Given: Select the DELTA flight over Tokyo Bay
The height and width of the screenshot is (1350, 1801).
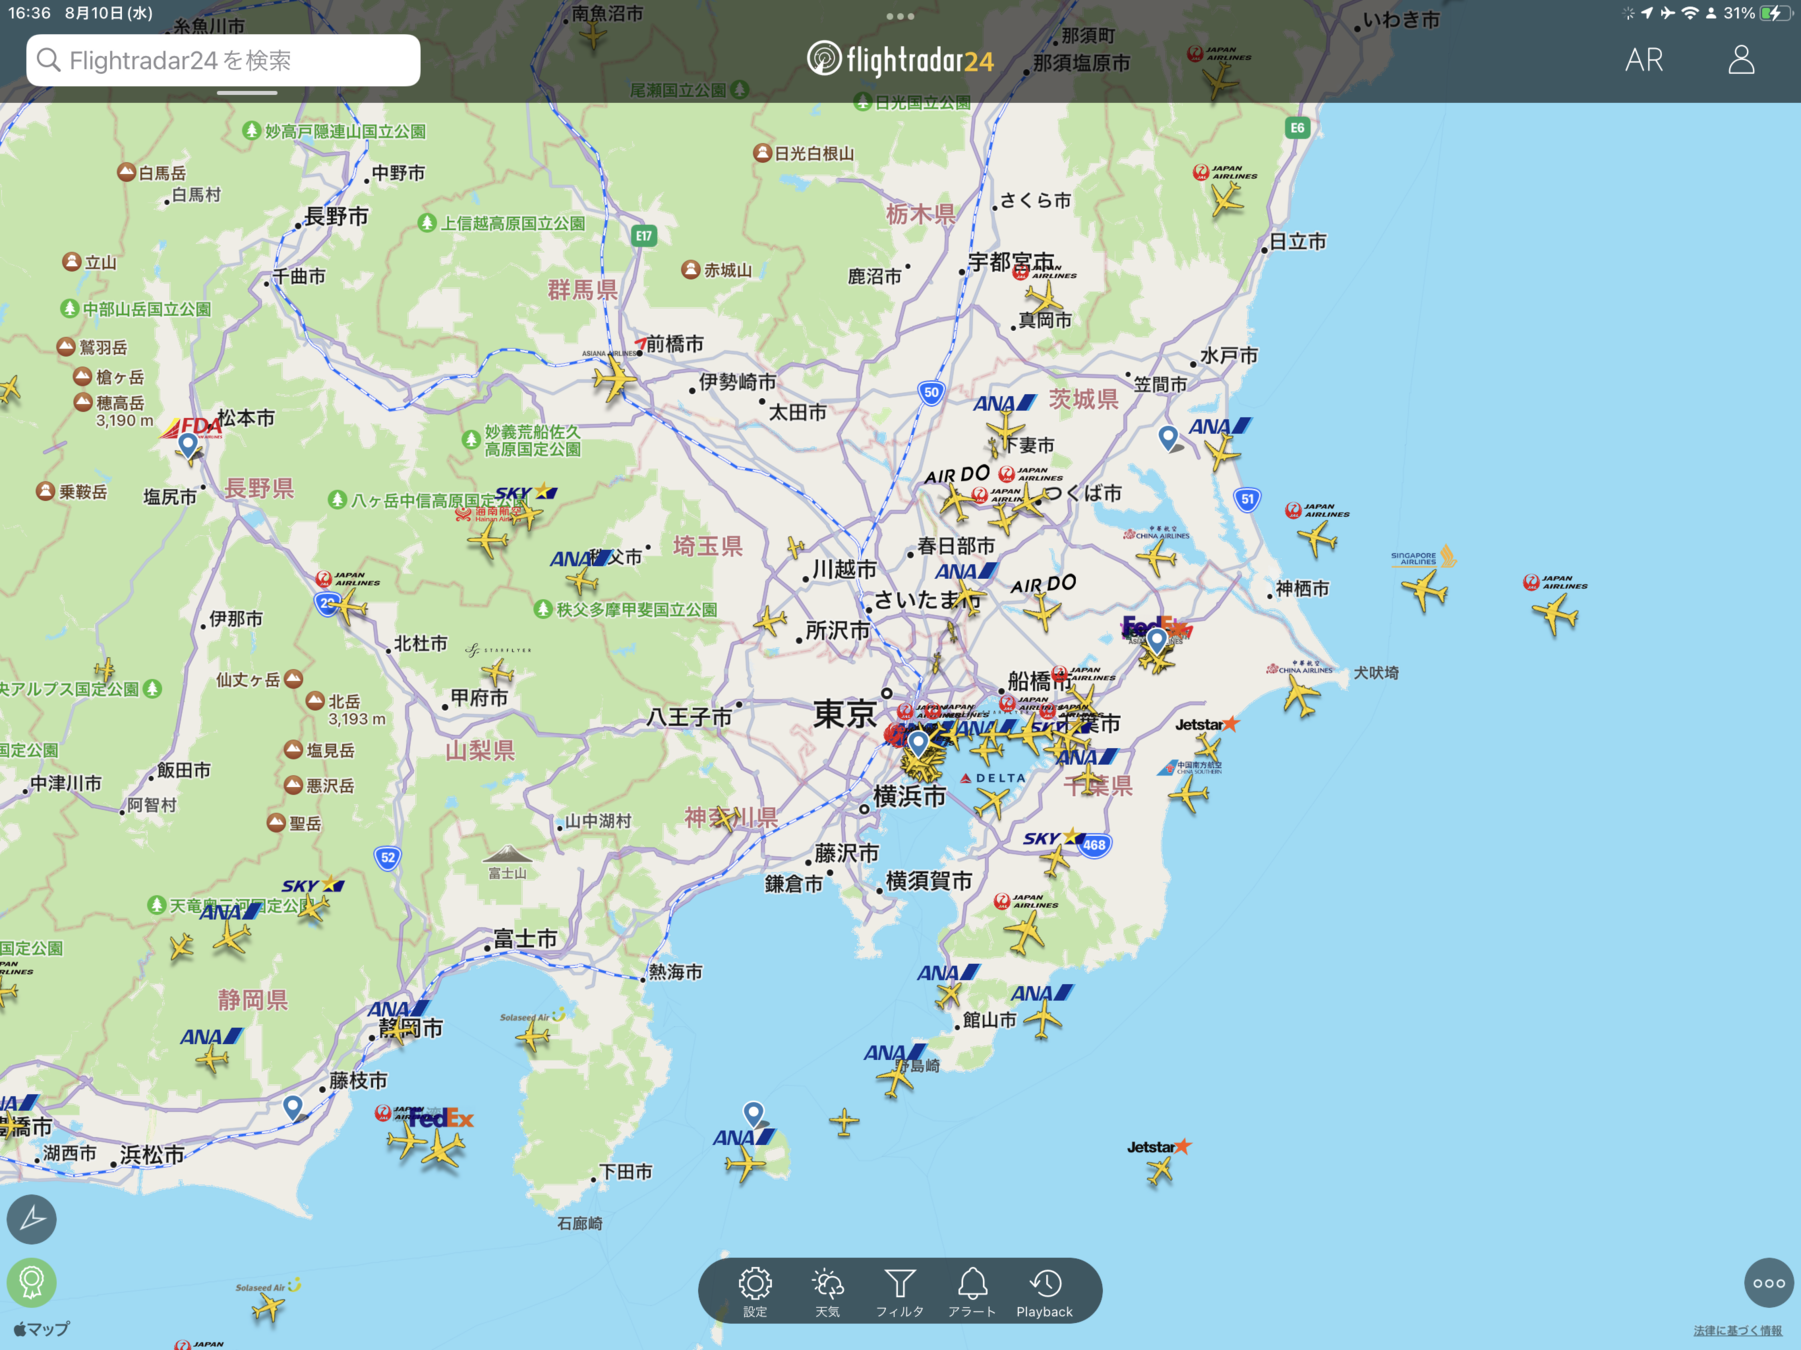Looking at the screenshot, I should 992,802.
